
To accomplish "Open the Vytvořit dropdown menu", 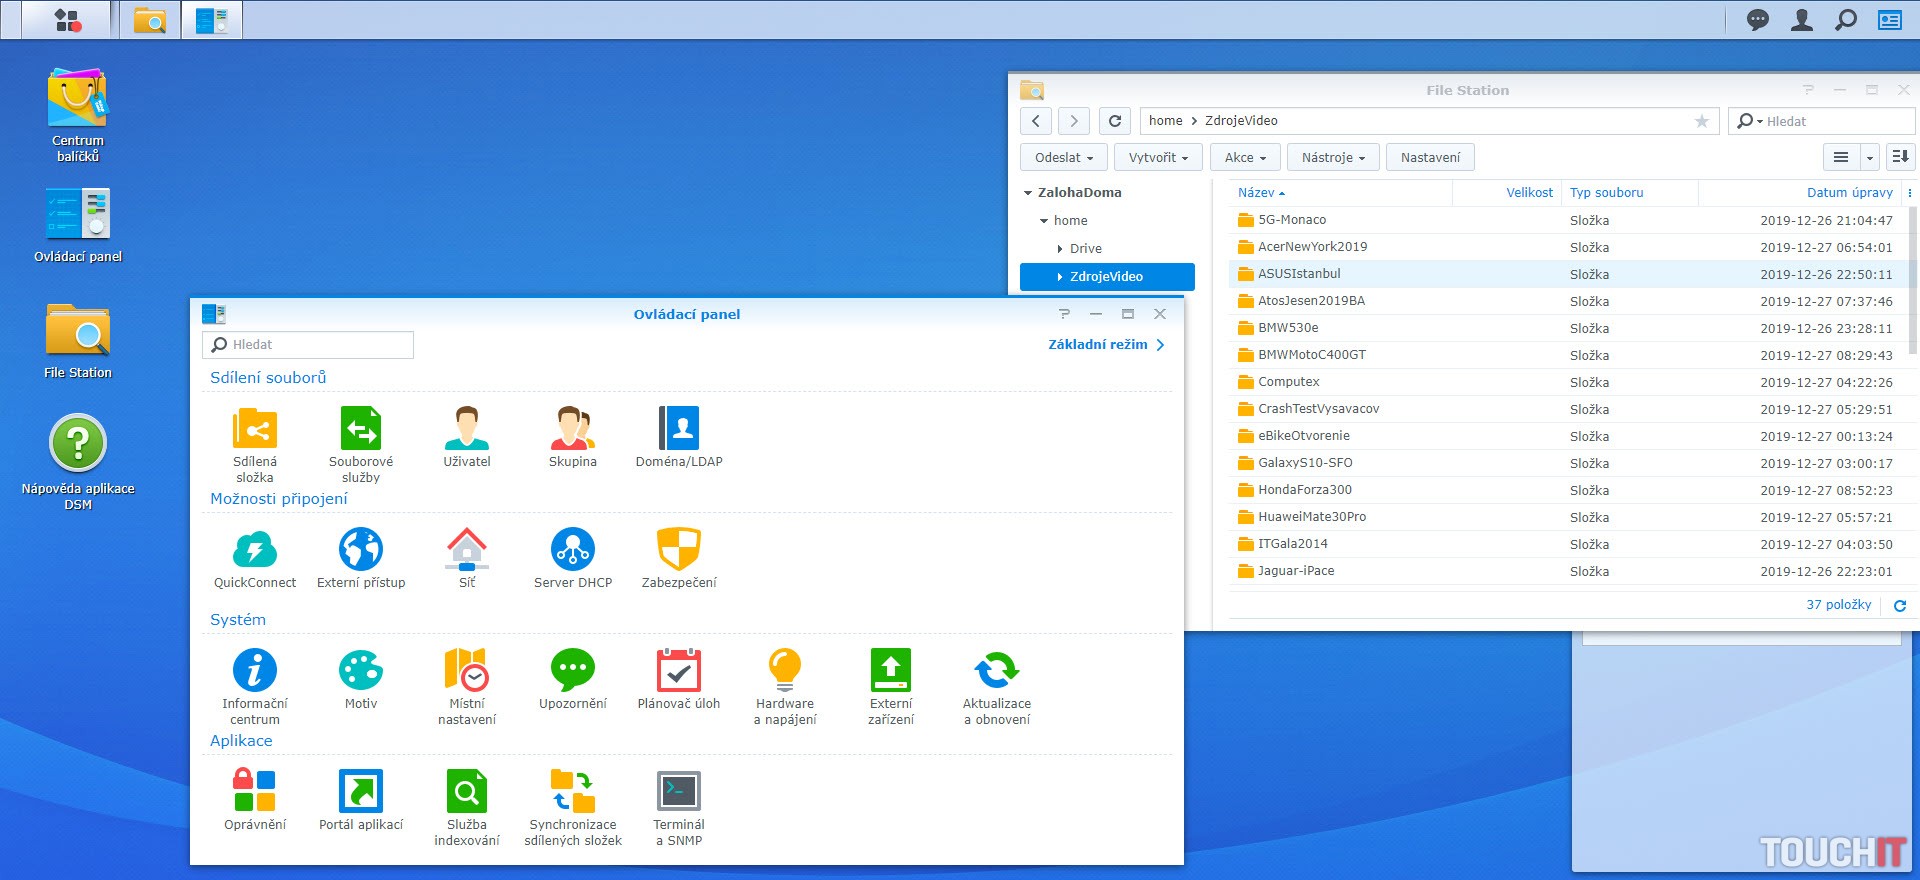I will (x=1158, y=158).
